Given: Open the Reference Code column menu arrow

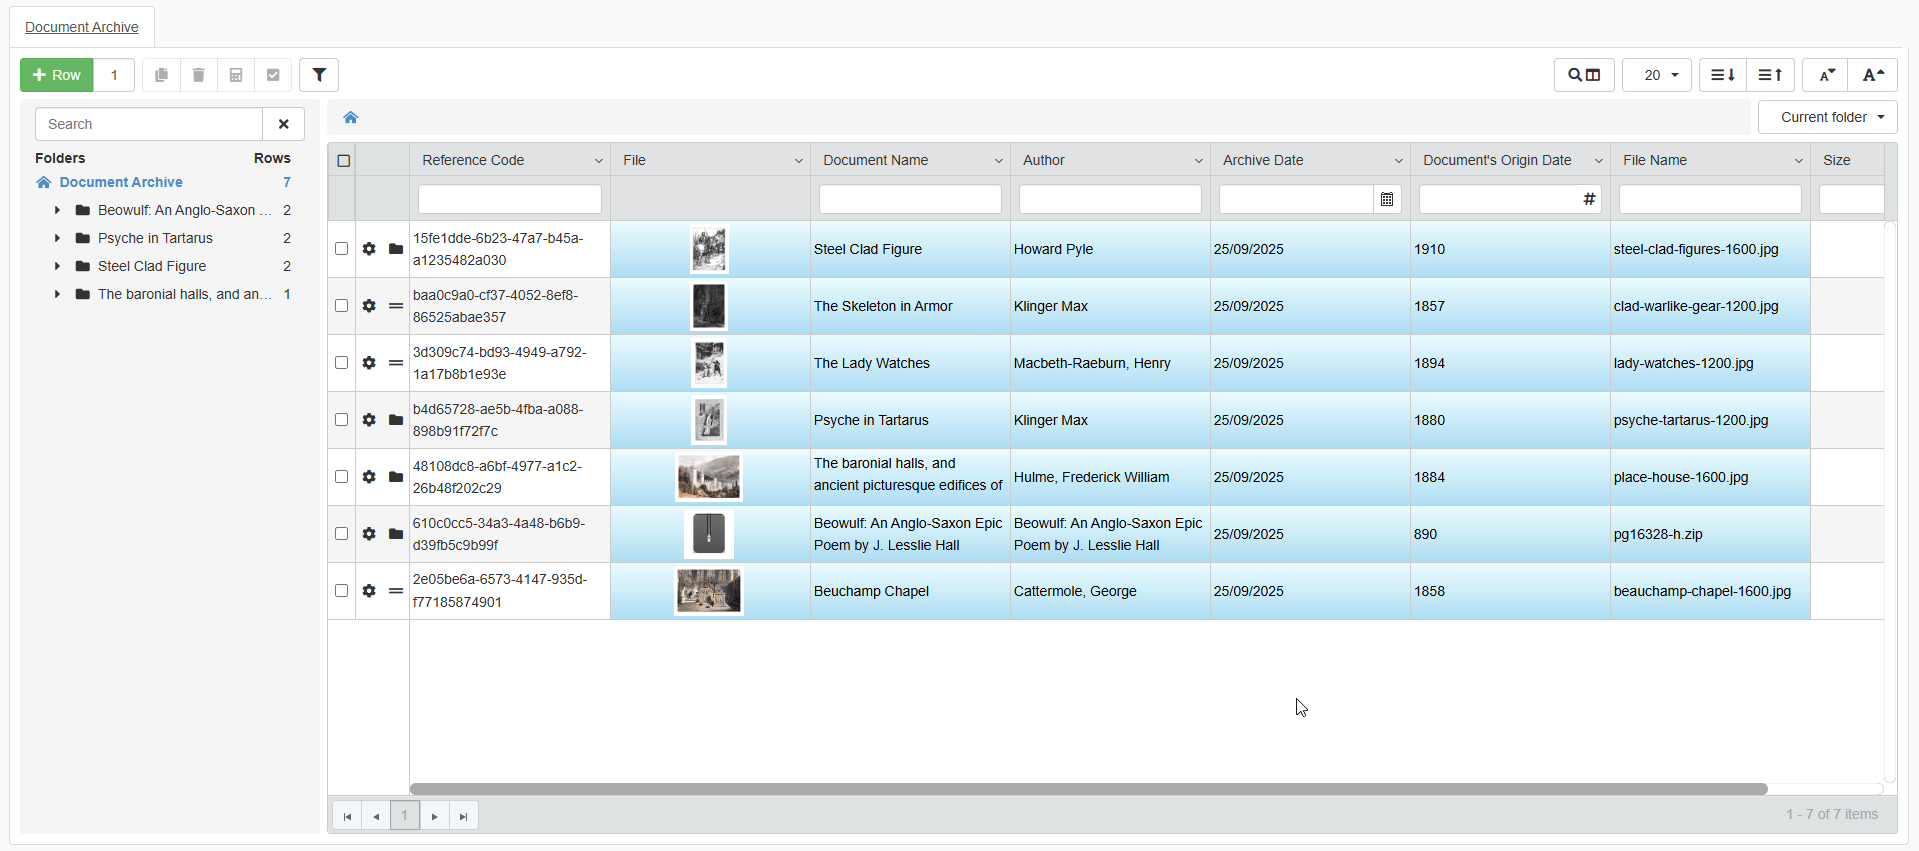Looking at the screenshot, I should tap(599, 160).
